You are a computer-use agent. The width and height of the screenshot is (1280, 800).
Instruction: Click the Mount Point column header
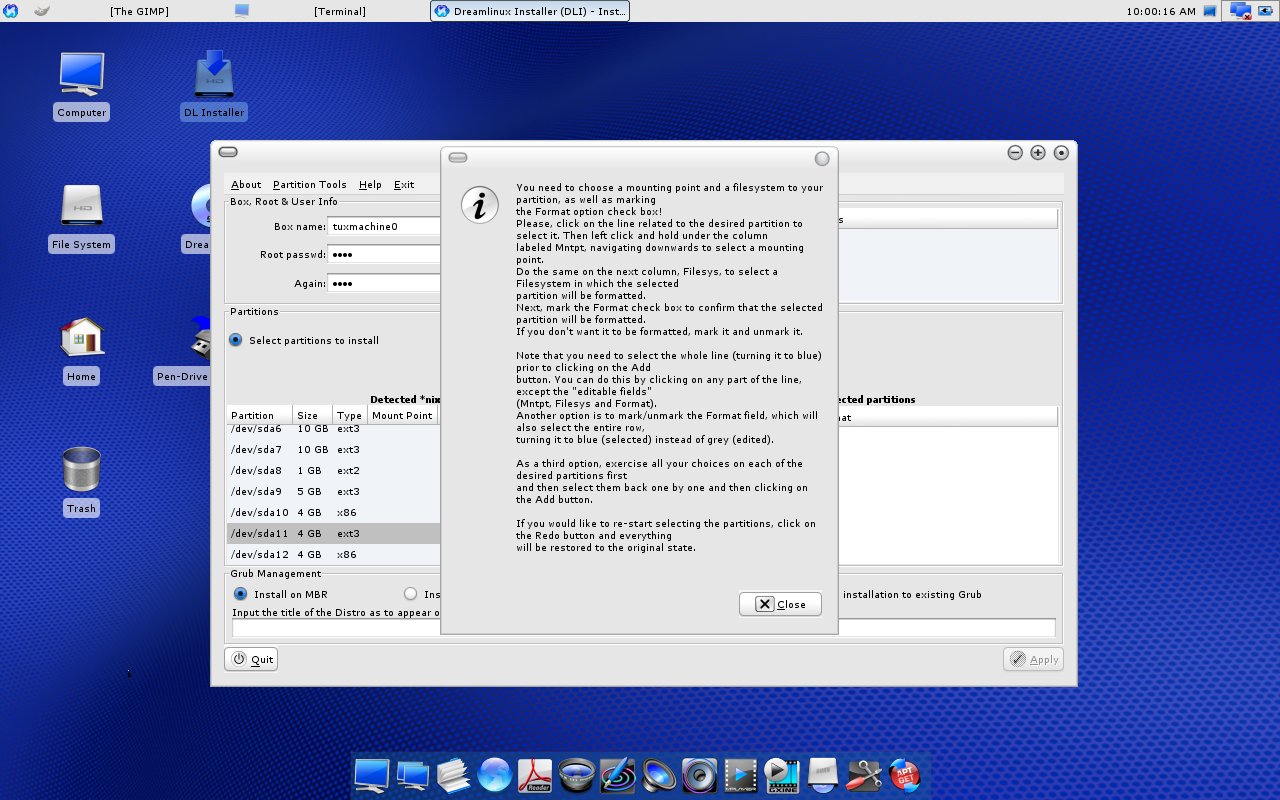pyautogui.click(x=402, y=415)
